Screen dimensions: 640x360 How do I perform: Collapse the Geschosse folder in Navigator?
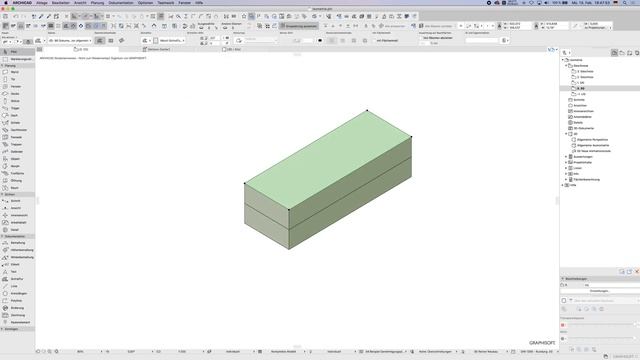click(566, 65)
